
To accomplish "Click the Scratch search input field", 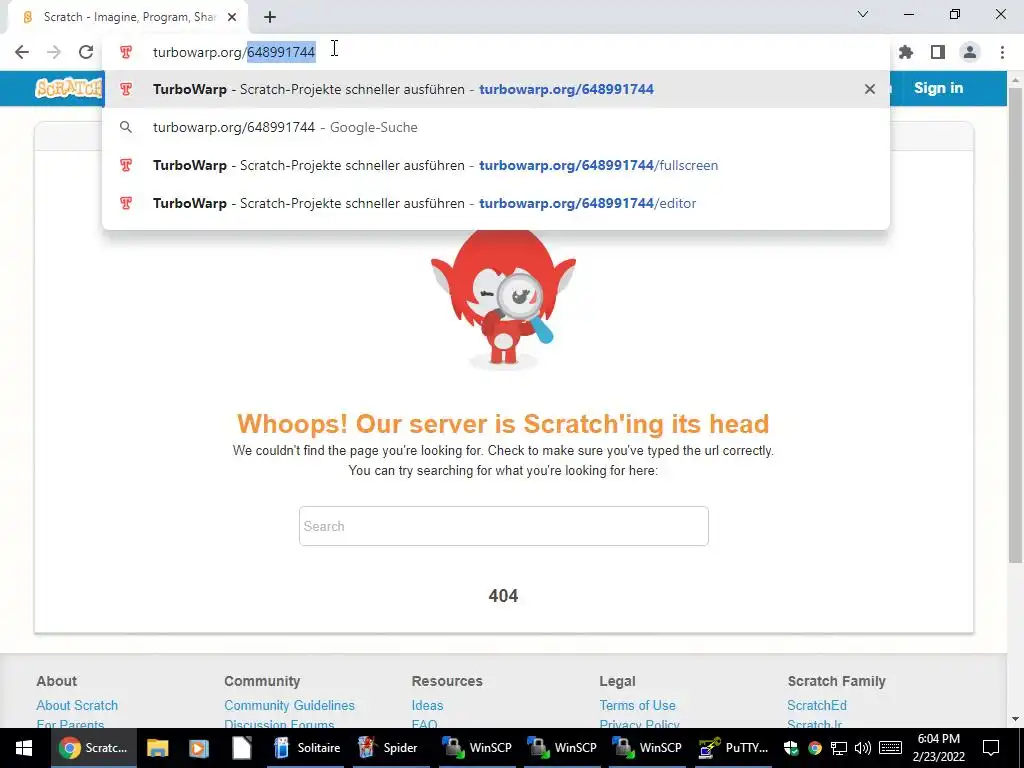I will click(504, 526).
